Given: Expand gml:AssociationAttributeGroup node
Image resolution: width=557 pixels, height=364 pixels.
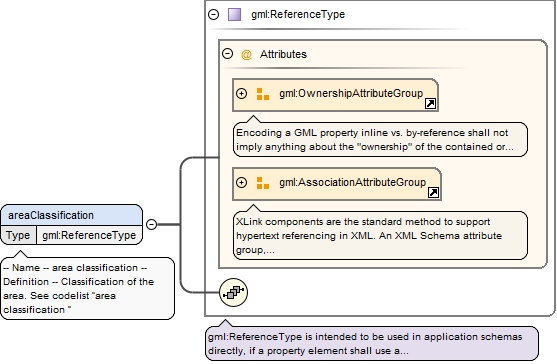Looking at the screenshot, I should coord(242,183).
